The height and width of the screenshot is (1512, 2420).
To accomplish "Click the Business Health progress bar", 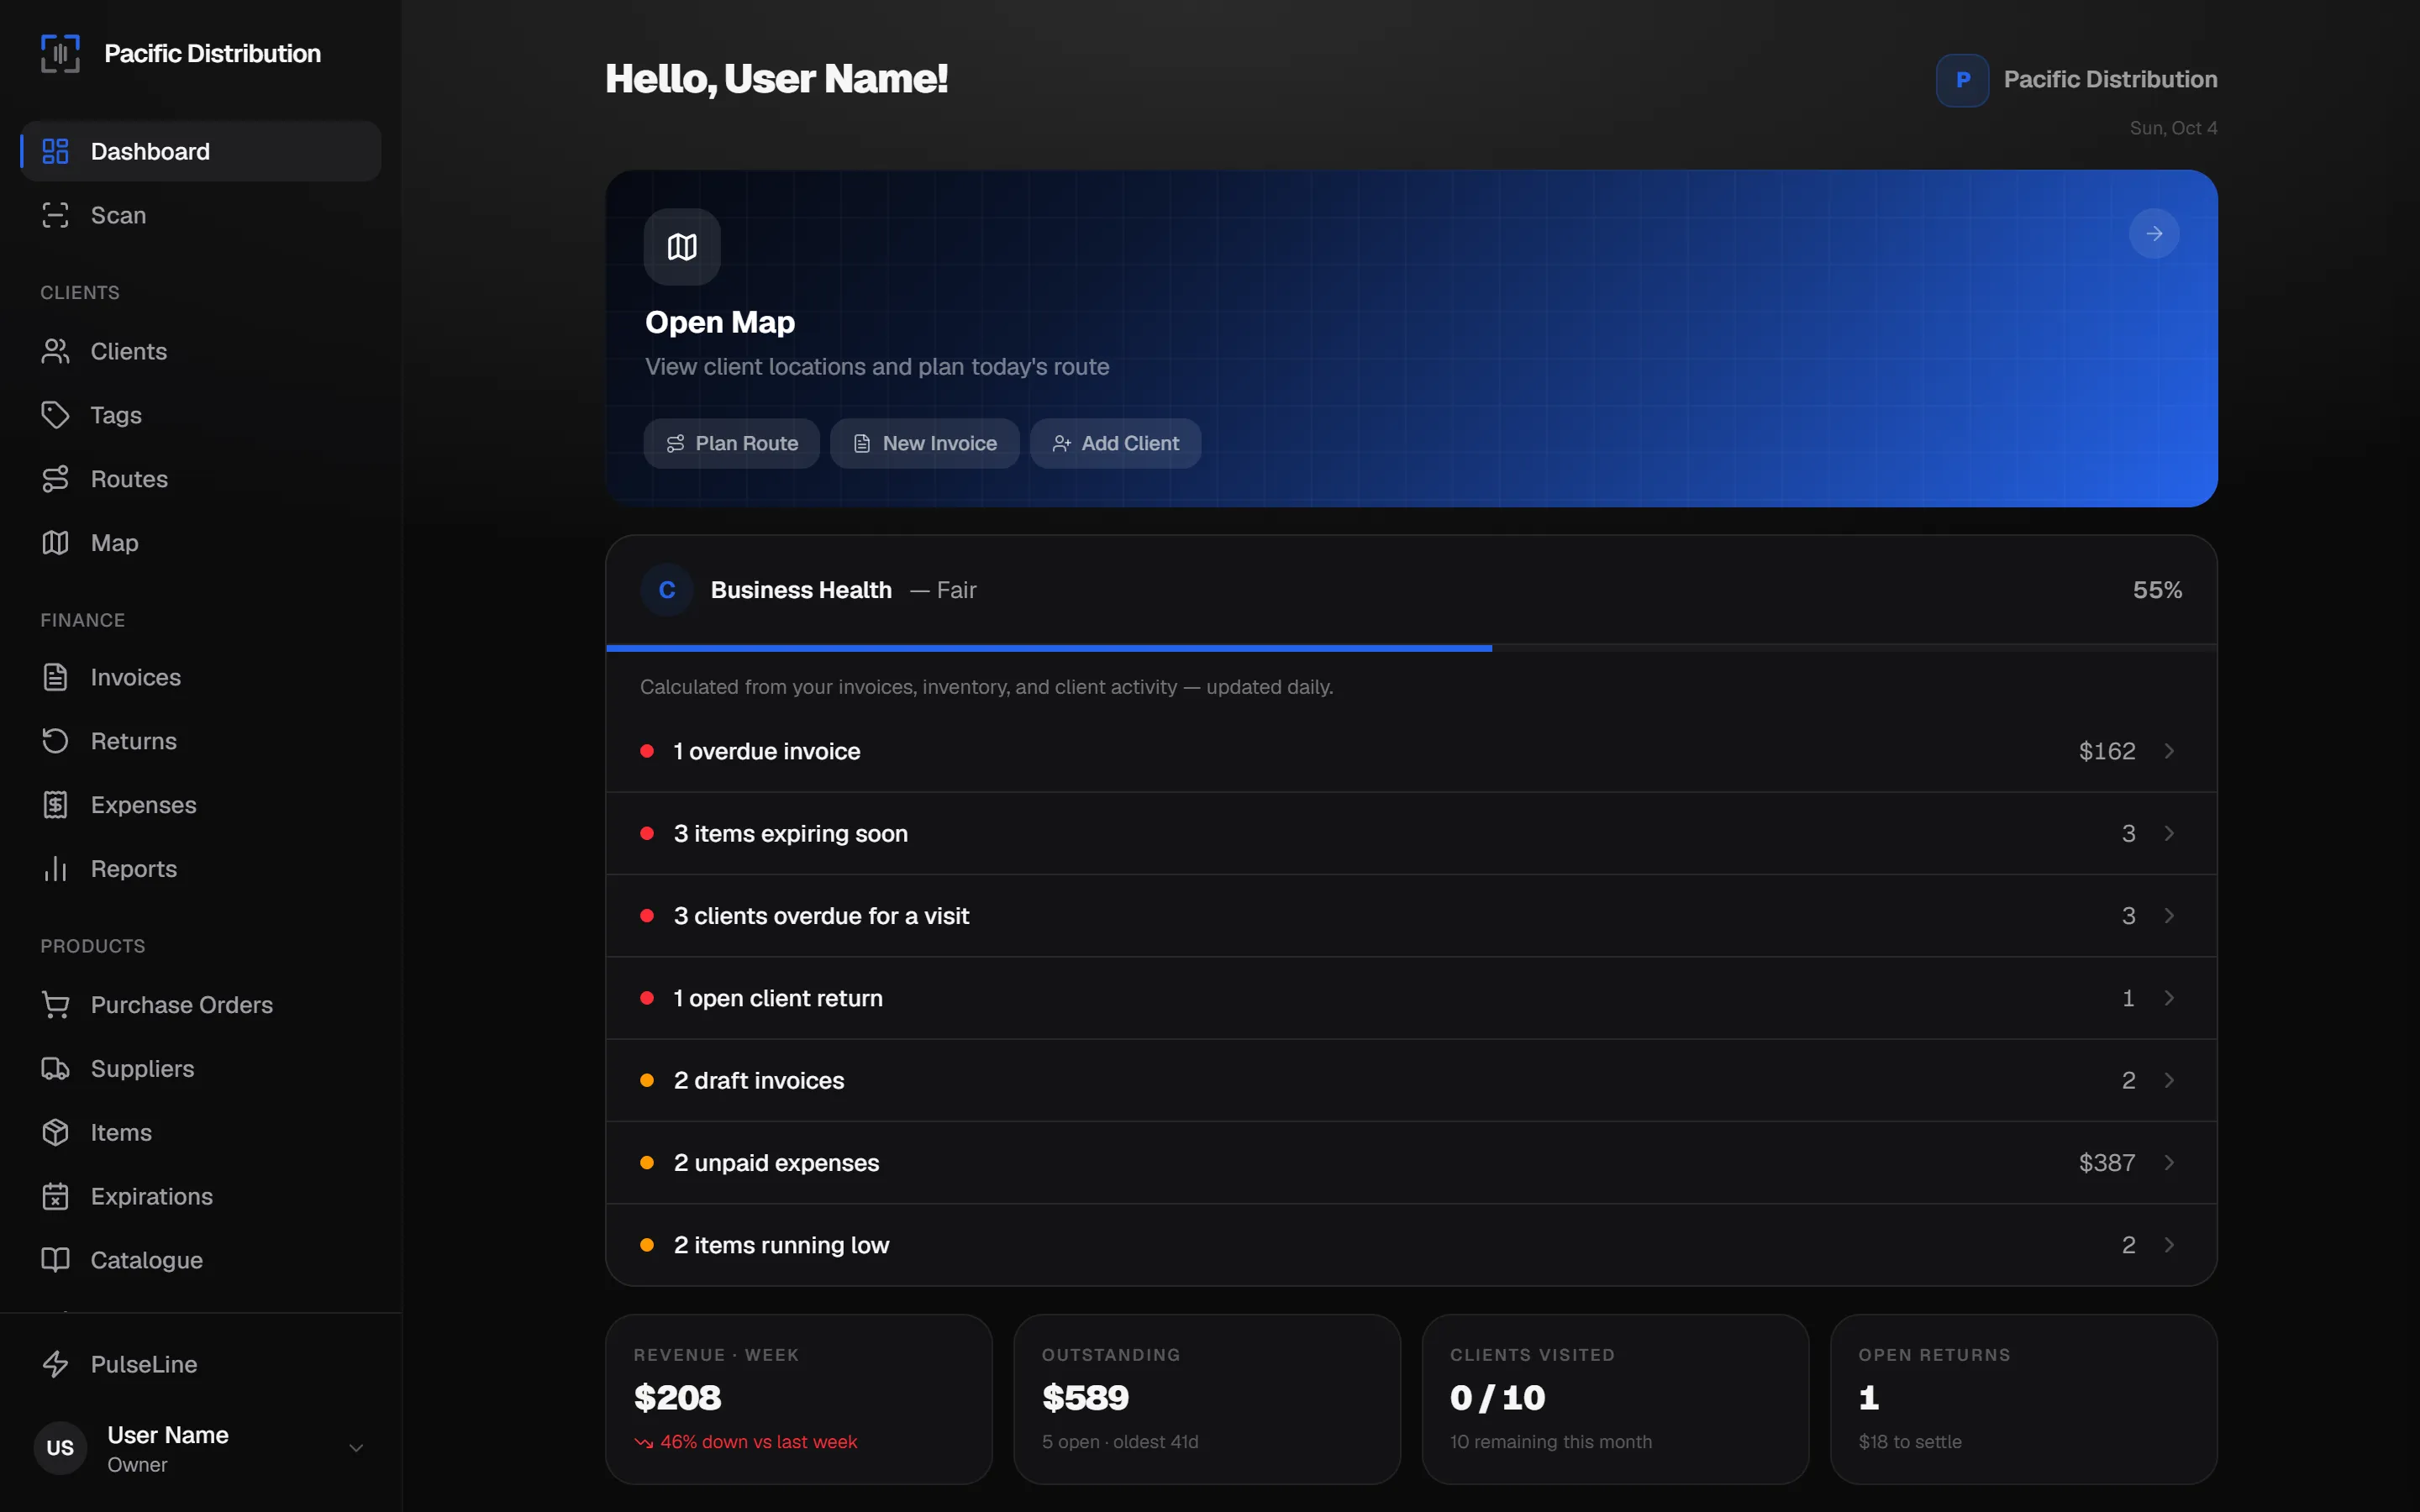I will pos(1411,648).
